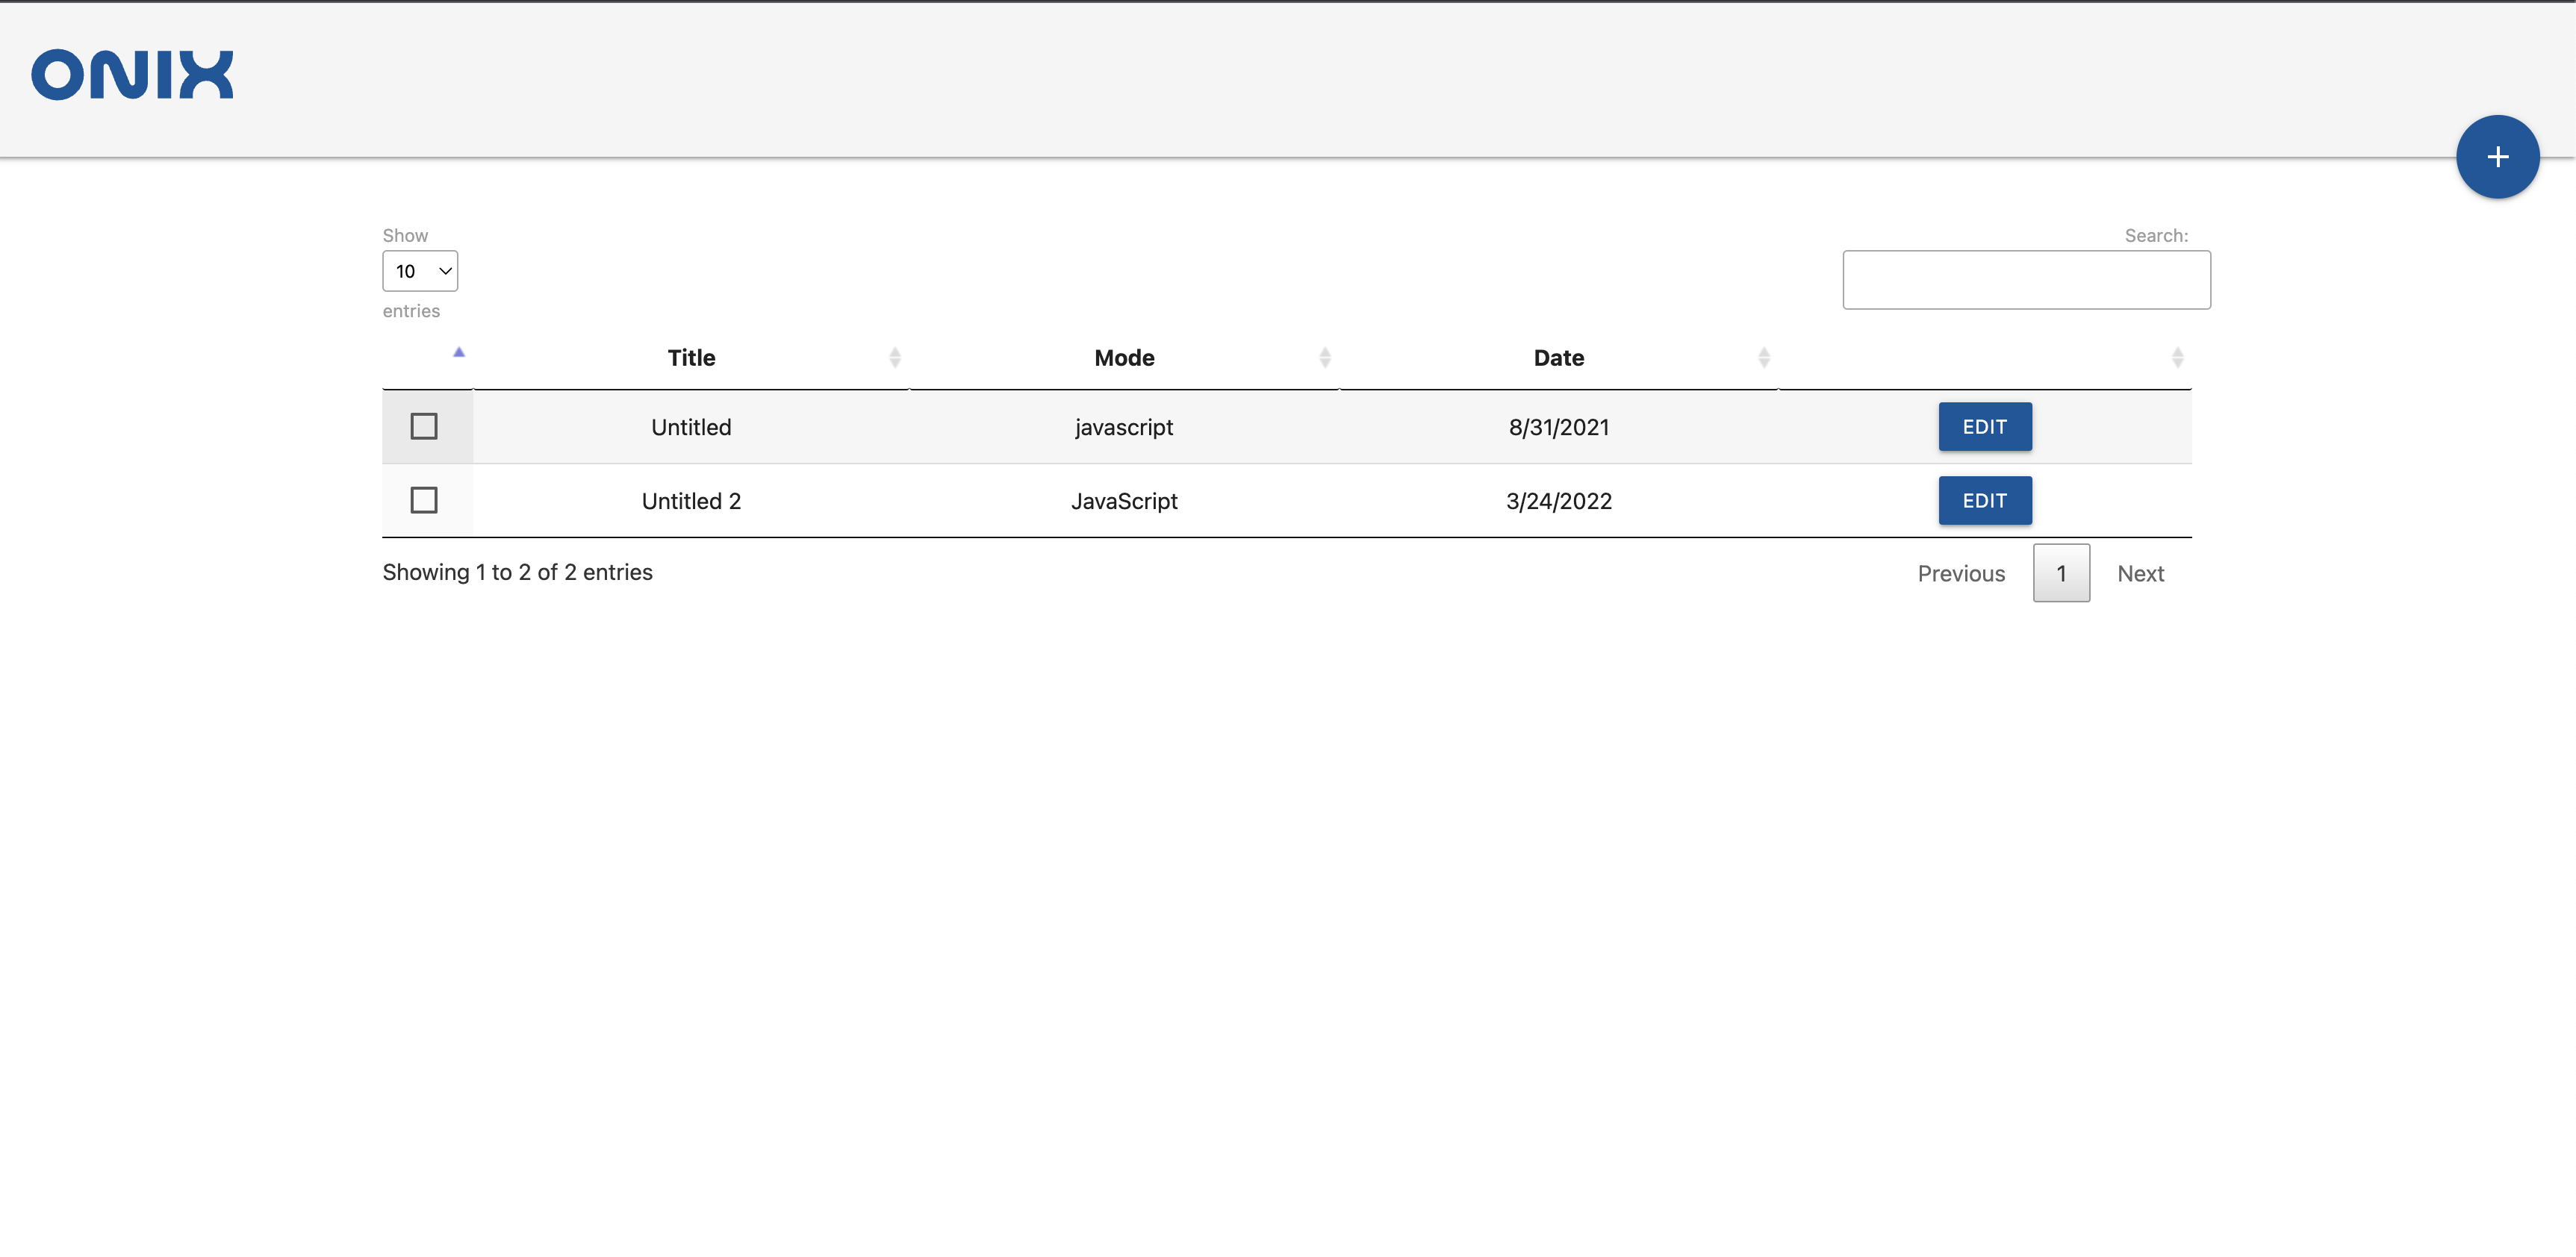Click the 'Untitled' title cell

pos(691,427)
